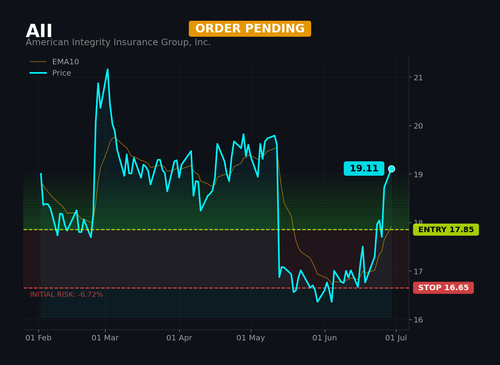Click the 19.11 current price label
500x365 pixels.
364,168
